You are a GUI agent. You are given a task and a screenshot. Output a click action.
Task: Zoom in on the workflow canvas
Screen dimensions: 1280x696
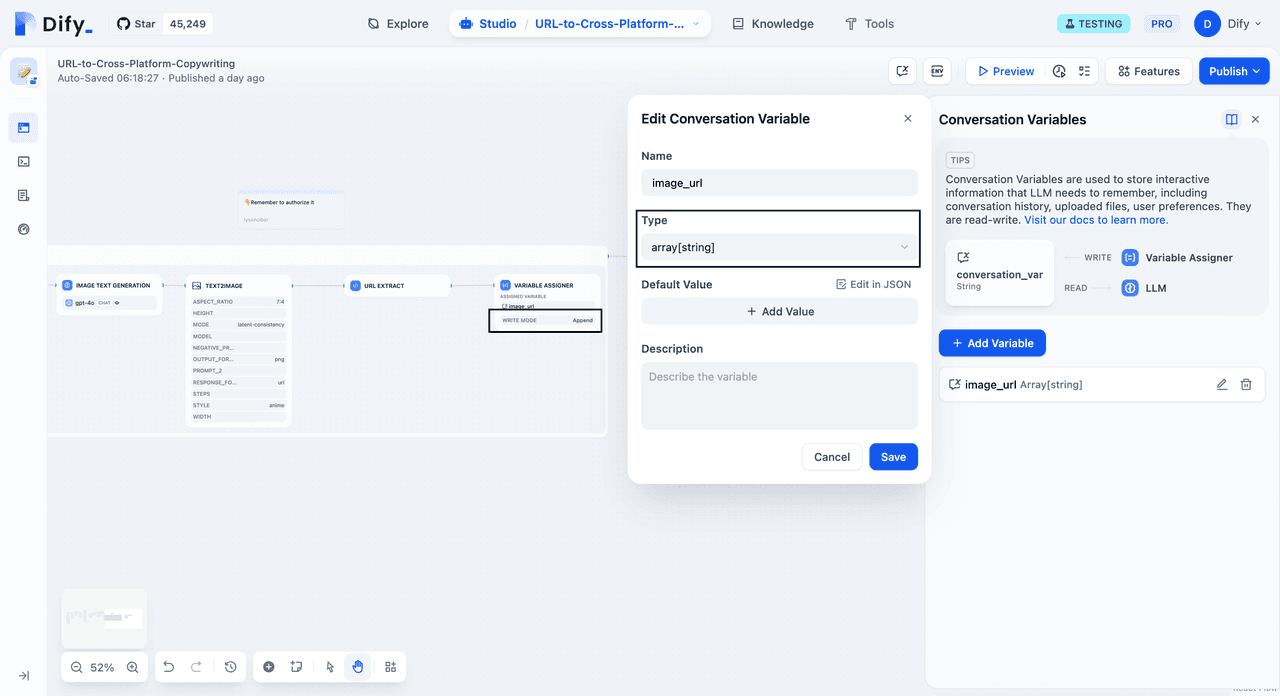point(132,667)
